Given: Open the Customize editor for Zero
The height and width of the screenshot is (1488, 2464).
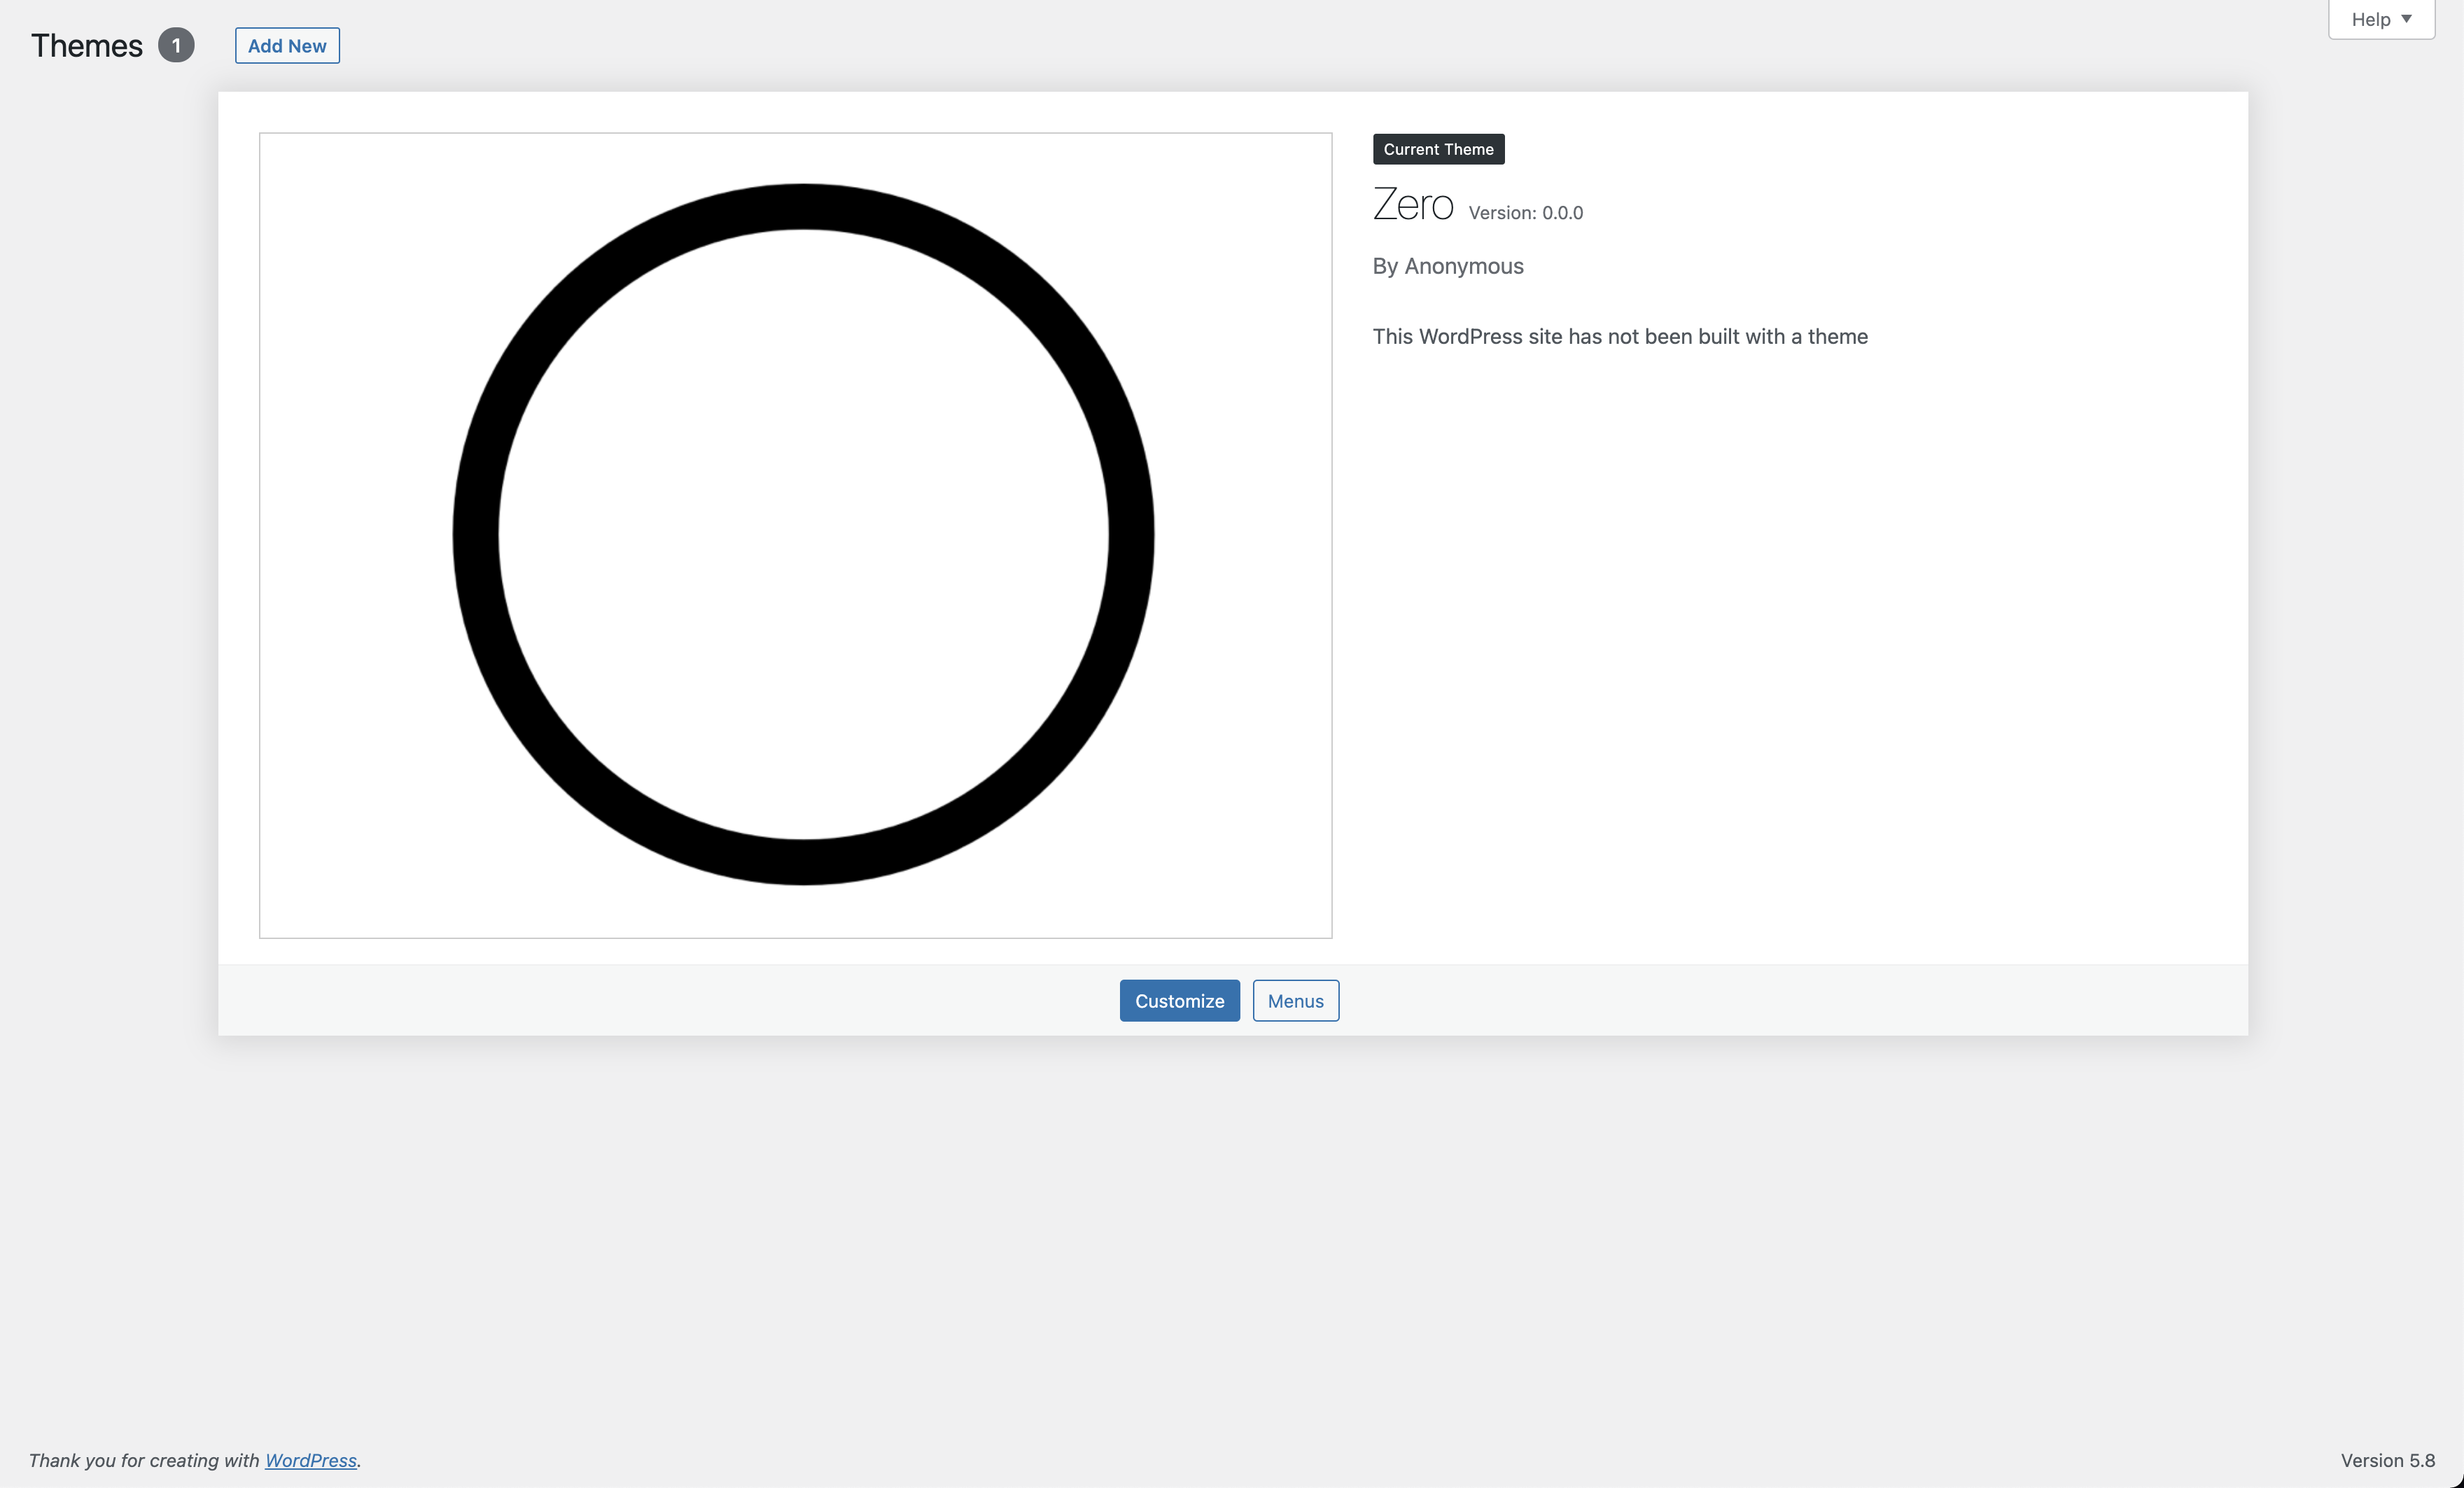Looking at the screenshot, I should [1179, 1000].
